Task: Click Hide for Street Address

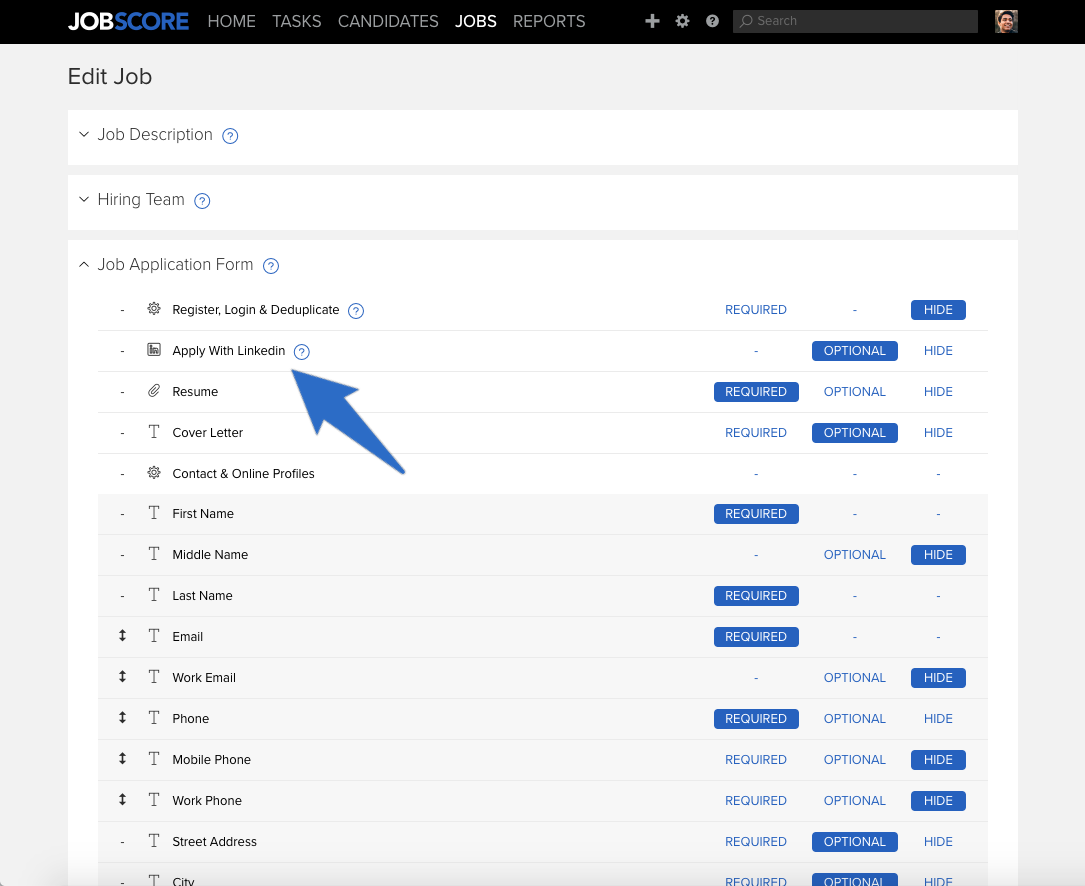Action: (x=938, y=842)
